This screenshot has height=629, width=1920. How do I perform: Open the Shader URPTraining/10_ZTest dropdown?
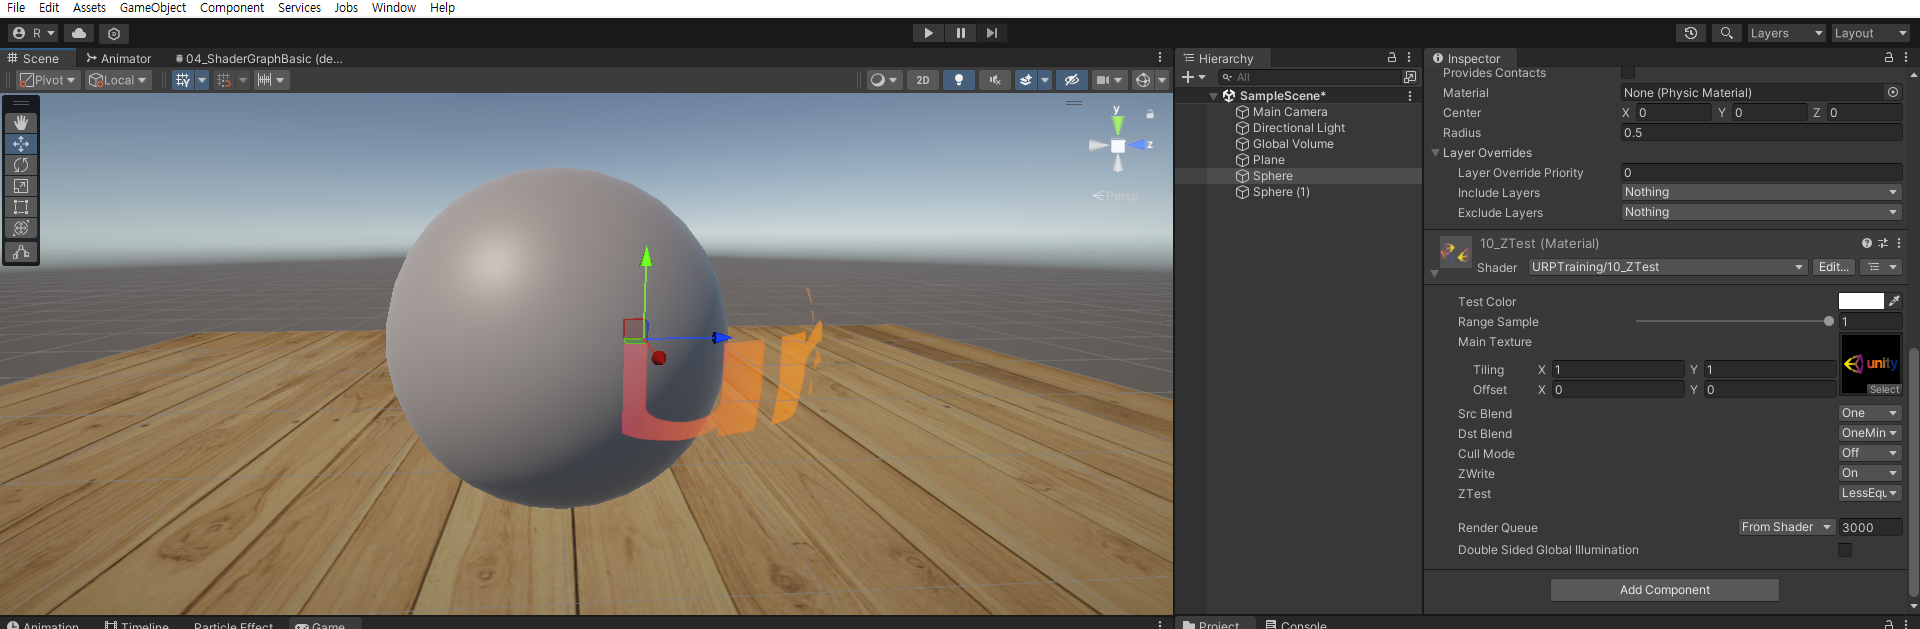click(1668, 267)
